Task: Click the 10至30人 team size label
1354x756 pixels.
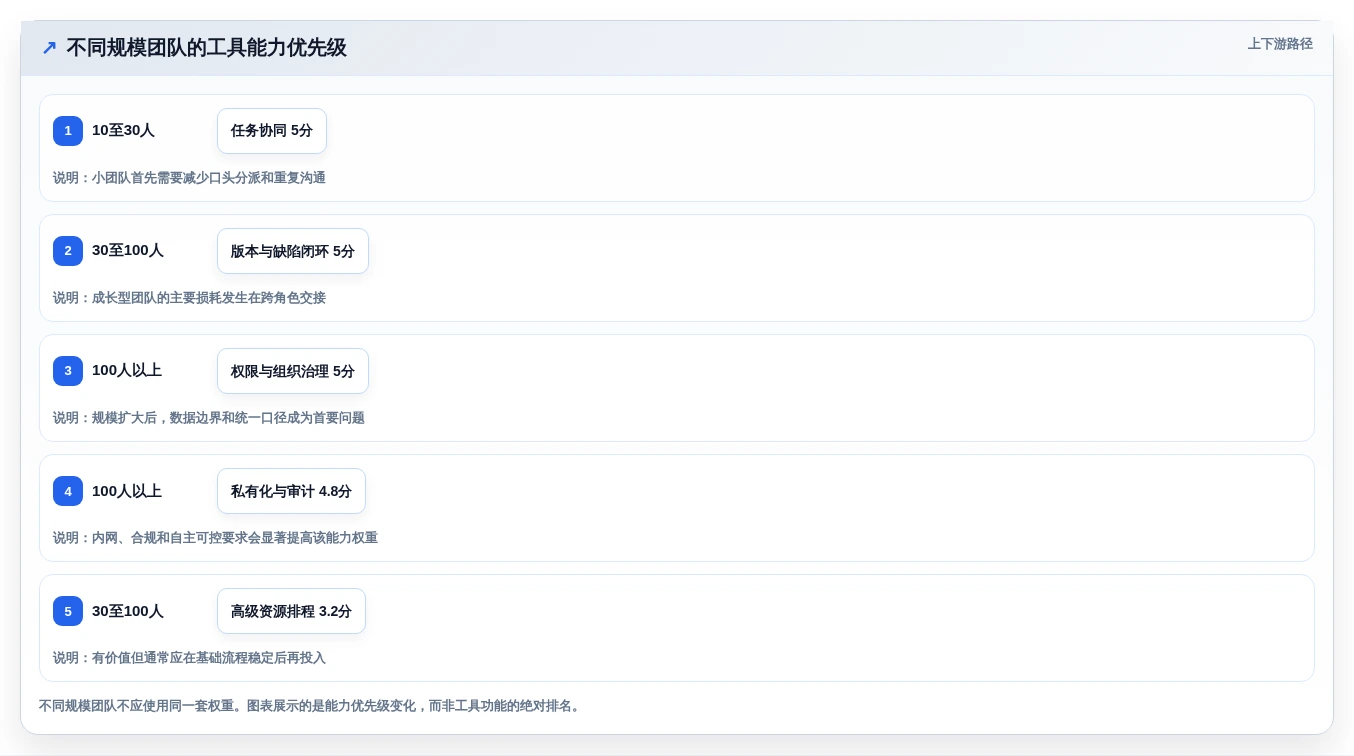Action: coord(123,130)
